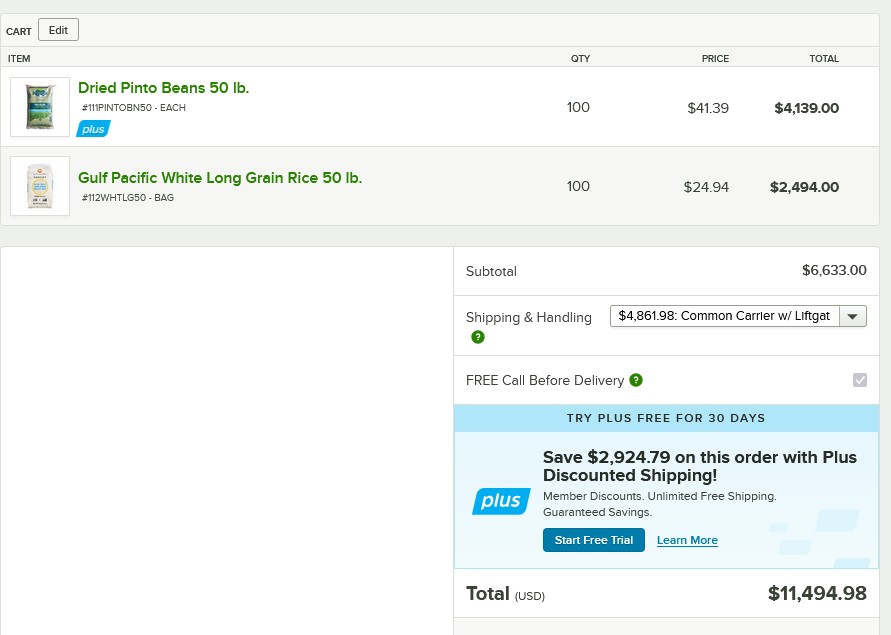Select the Pinto Beans total $4,139.00

[806, 108]
